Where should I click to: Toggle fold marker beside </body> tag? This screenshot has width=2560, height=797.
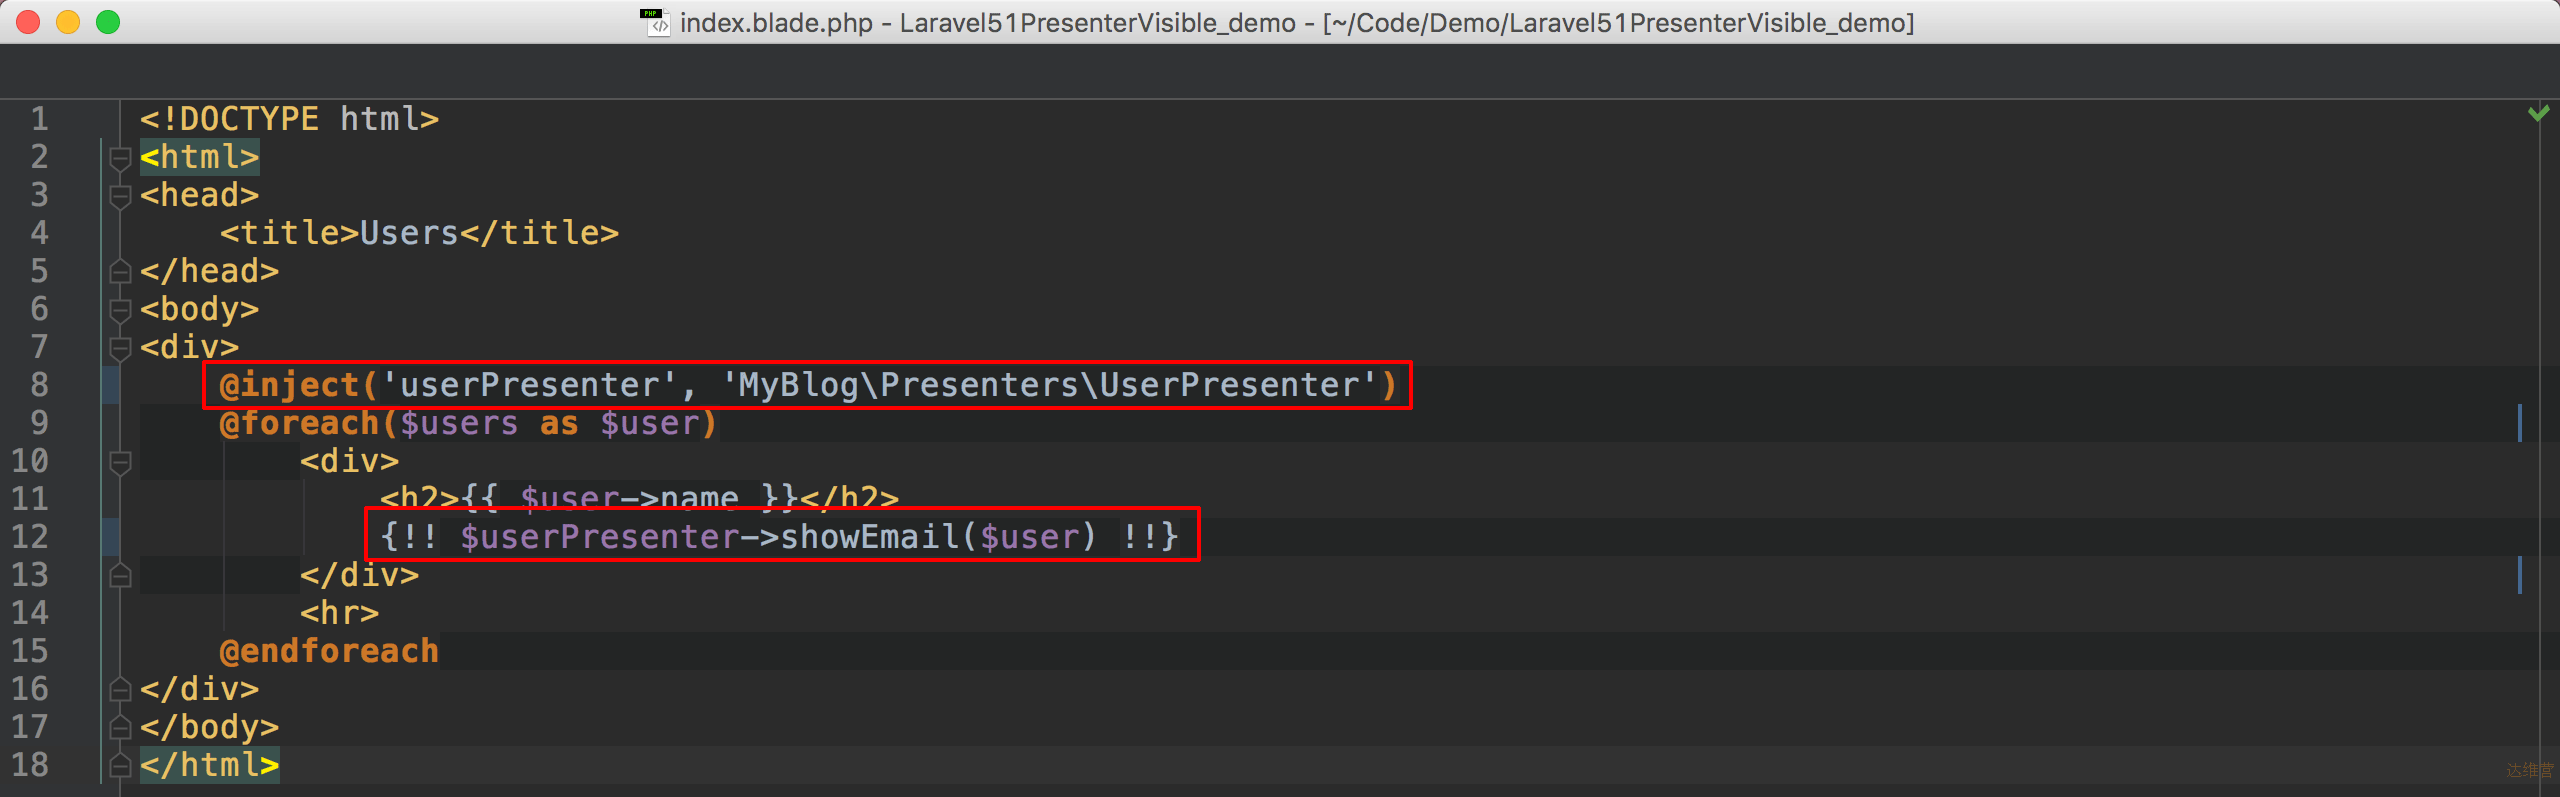click(x=120, y=727)
